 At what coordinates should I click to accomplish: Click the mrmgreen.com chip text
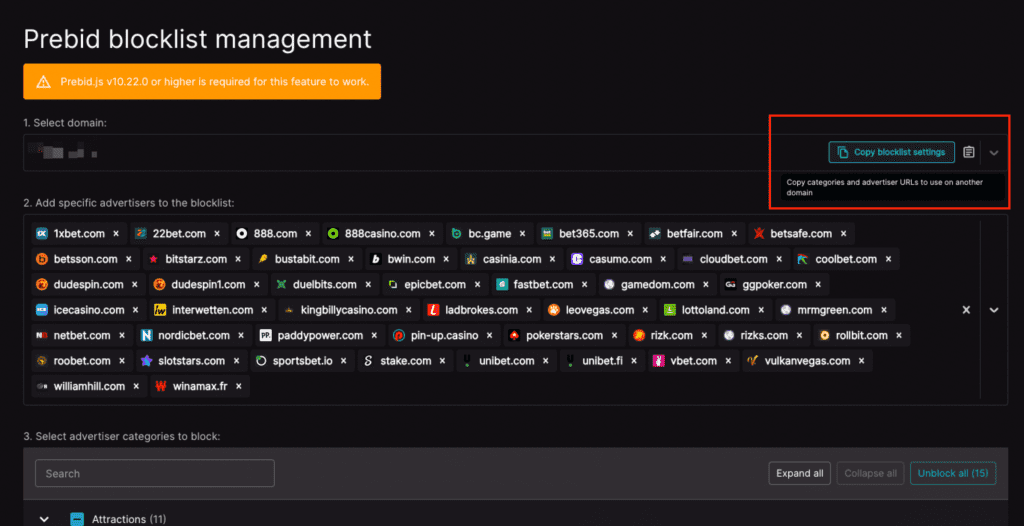click(x=835, y=310)
